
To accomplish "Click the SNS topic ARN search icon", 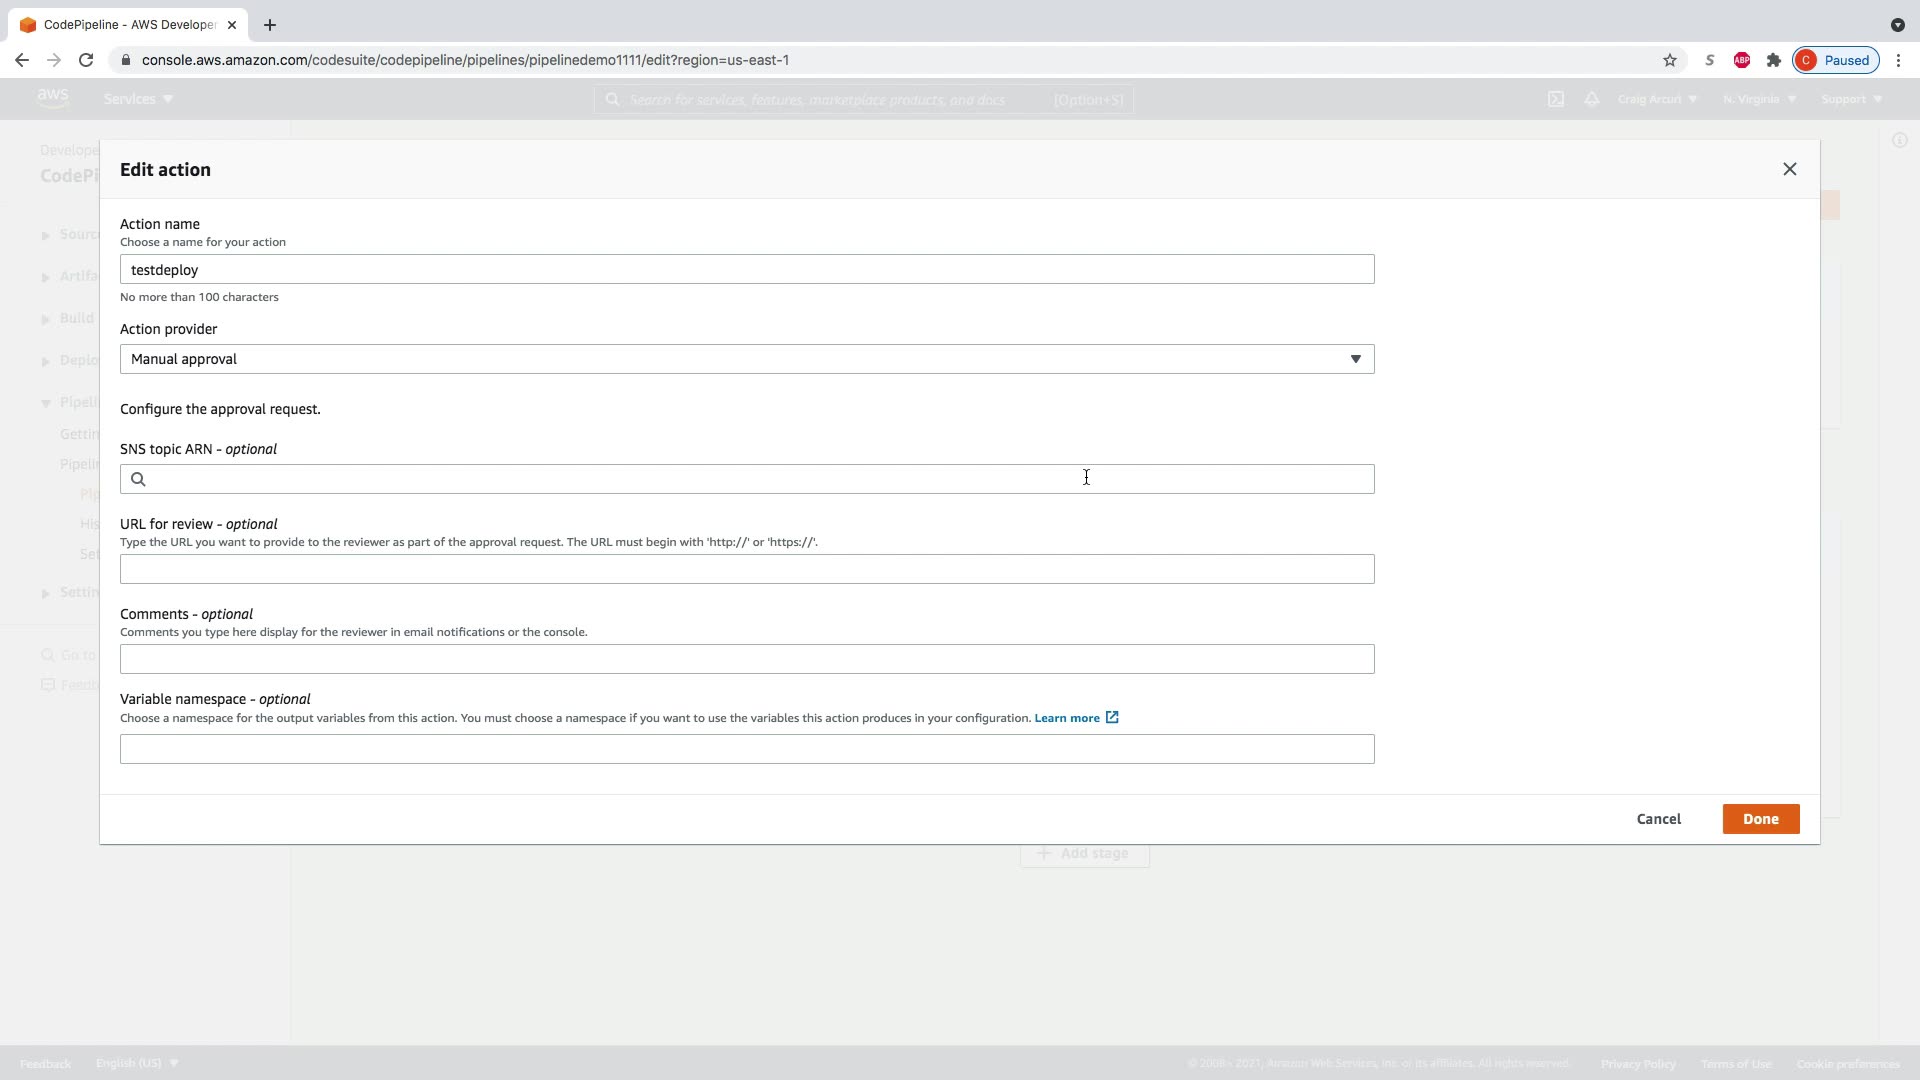I will (139, 479).
